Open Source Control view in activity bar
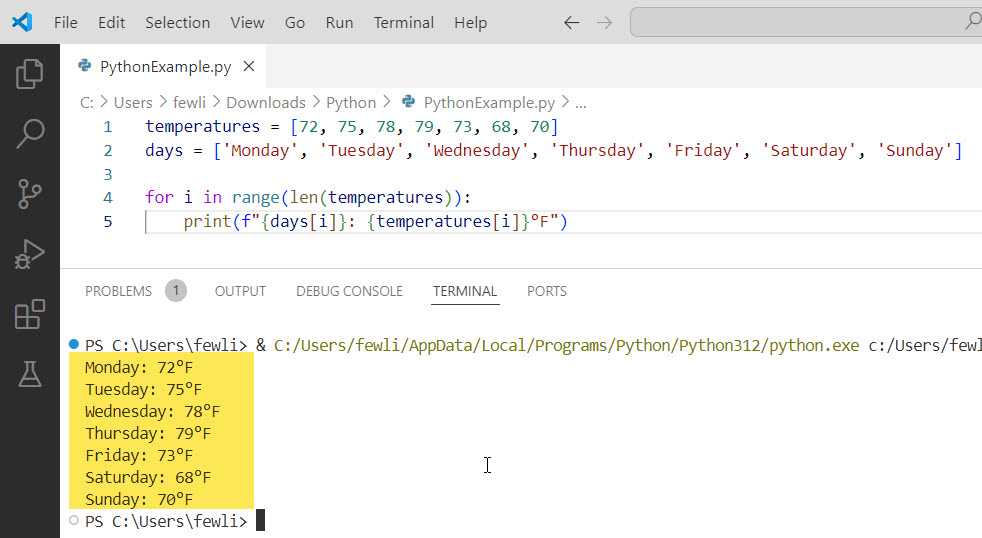 [x=29, y=194]
